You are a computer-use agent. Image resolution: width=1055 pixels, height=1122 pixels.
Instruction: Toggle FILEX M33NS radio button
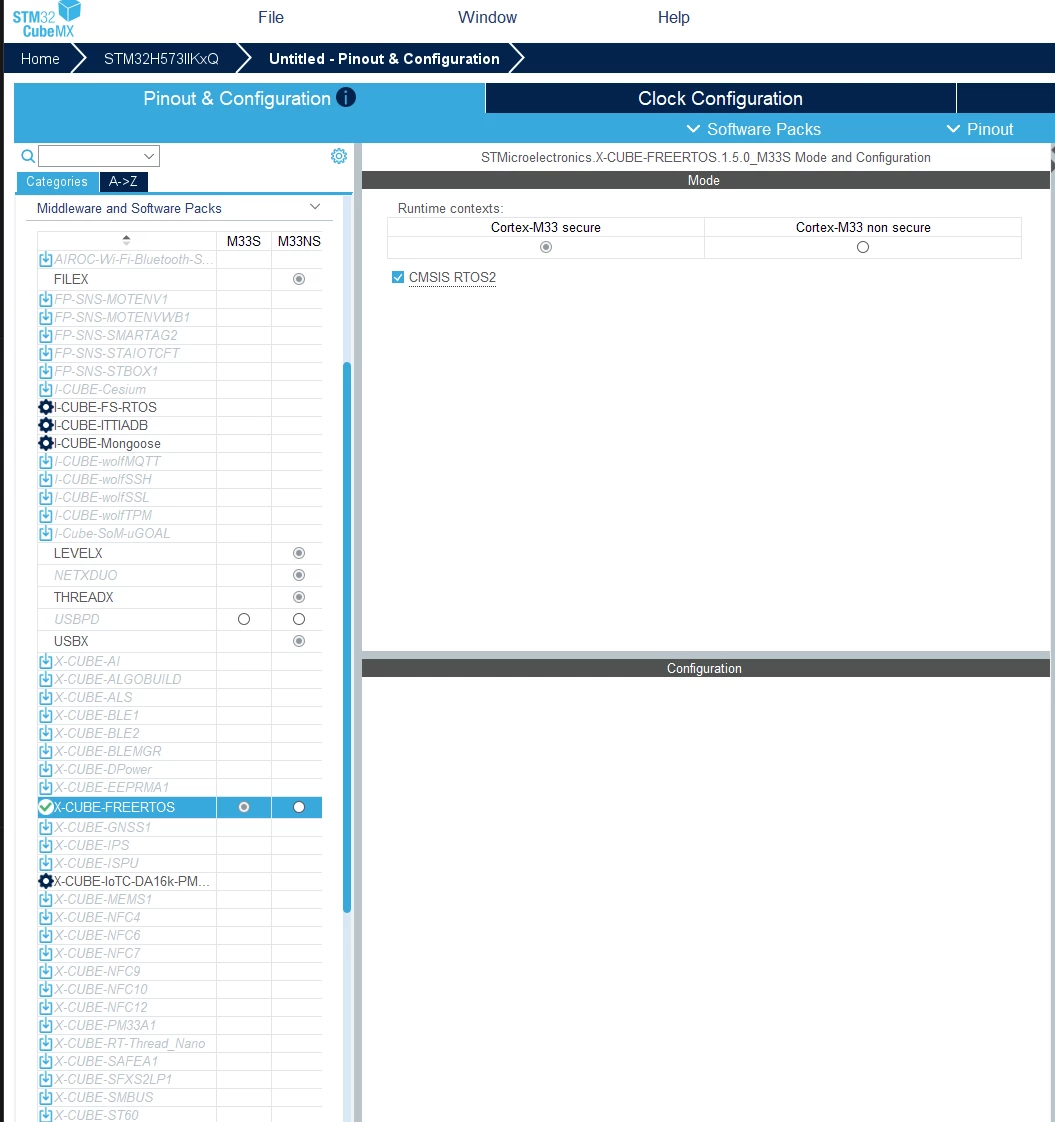pyautogui.click(x=299, y=279)
